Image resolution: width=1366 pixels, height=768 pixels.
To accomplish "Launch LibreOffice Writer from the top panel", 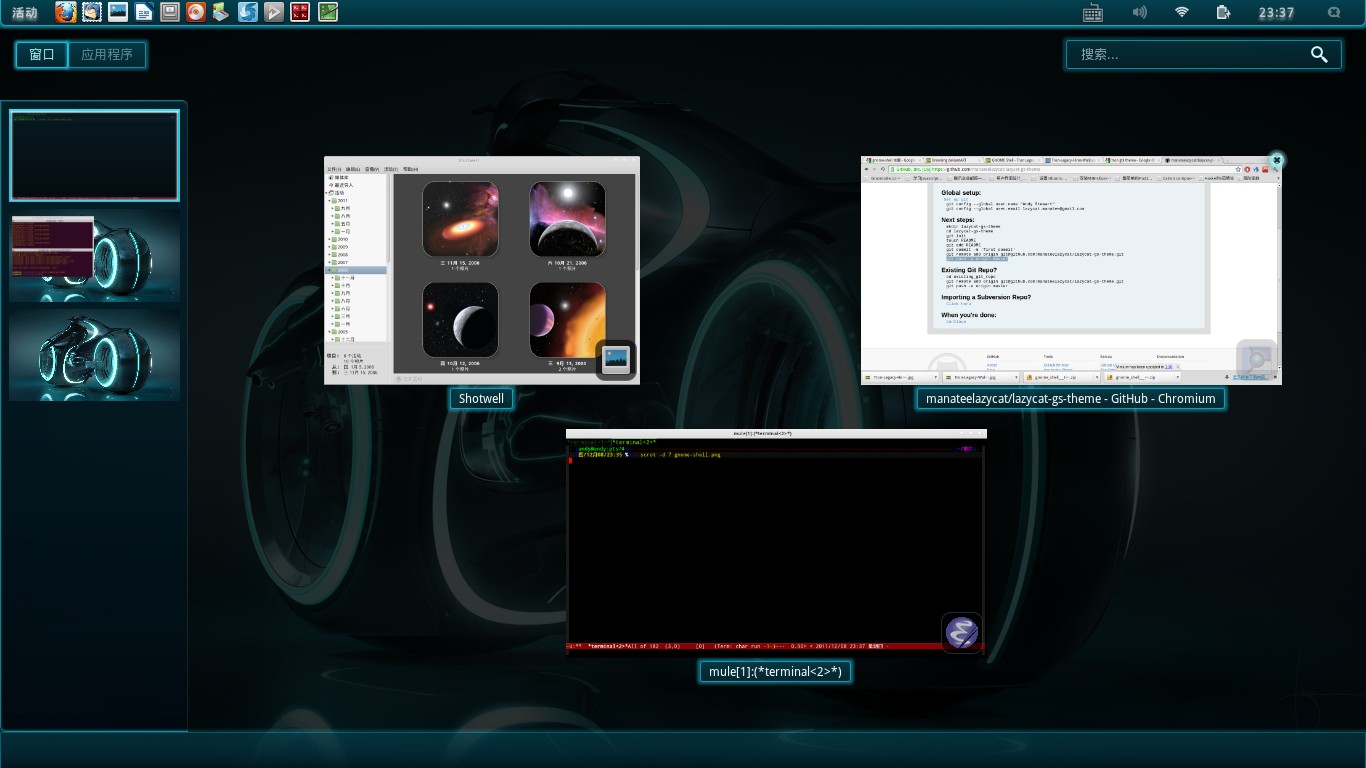I will click(x=144, y=12).
